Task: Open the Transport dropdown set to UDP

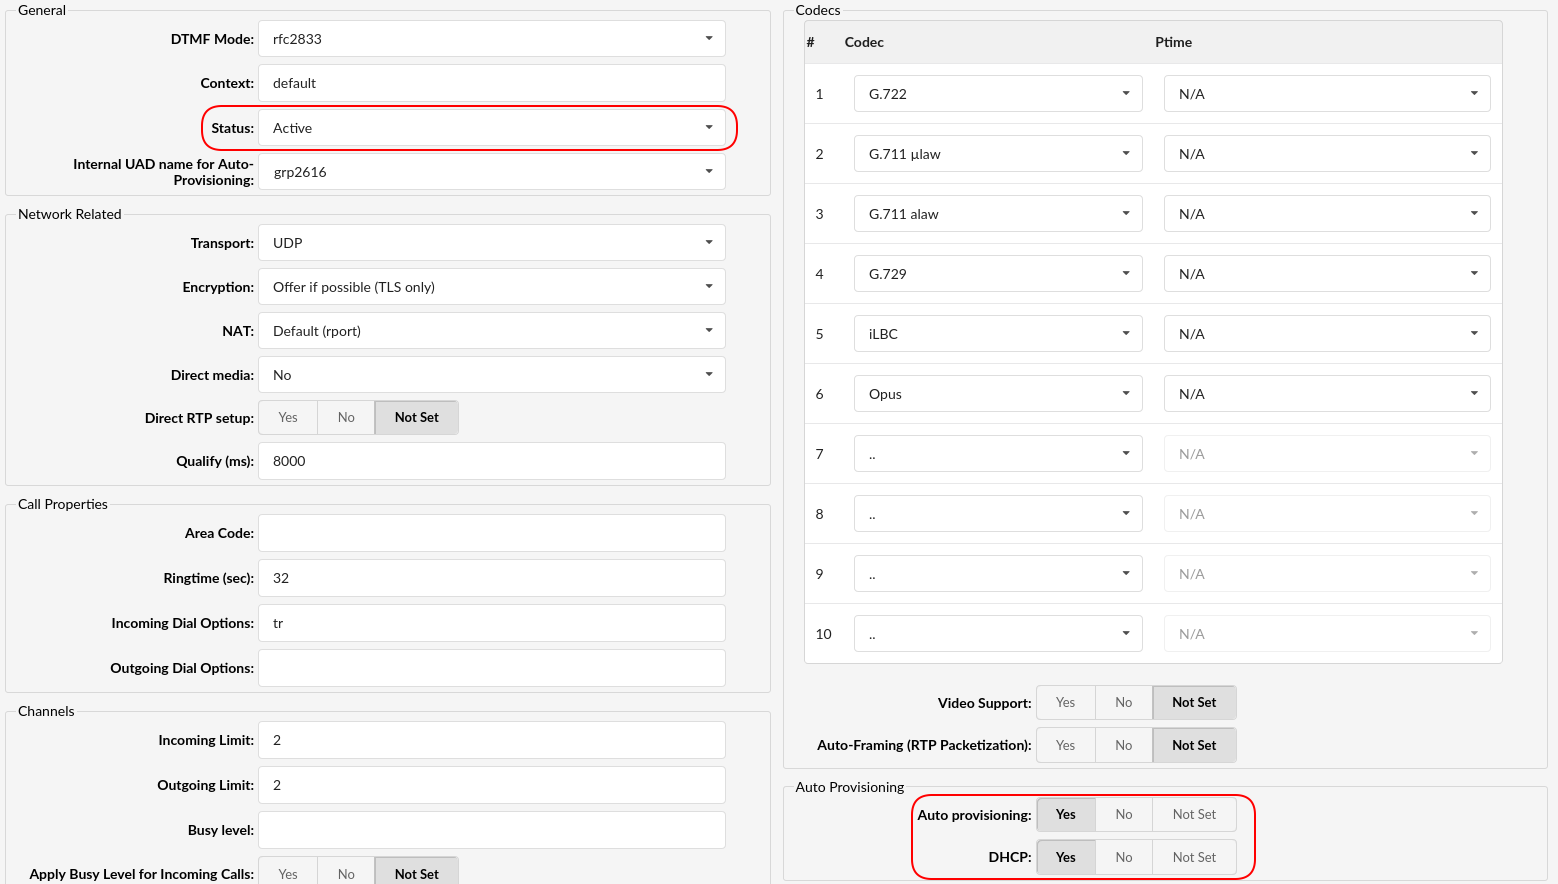Action: click(x=491, y=243)
